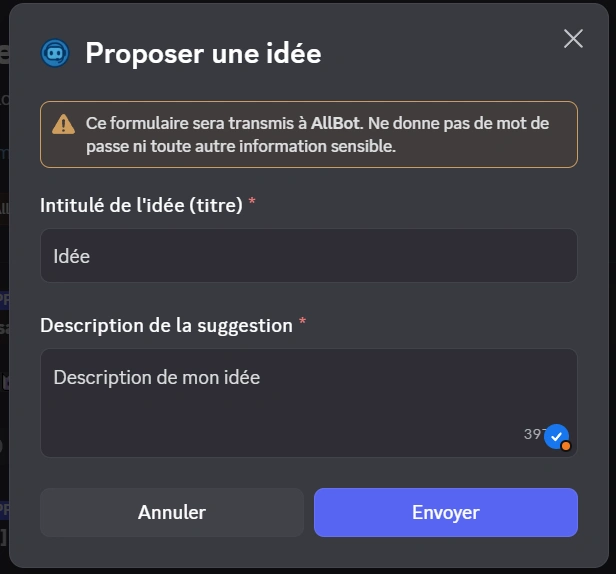The width and height of the screenshot is (616, 574).
Task: Click the AllBot robot avatar icon in header
Action: [x=55, y=53]
